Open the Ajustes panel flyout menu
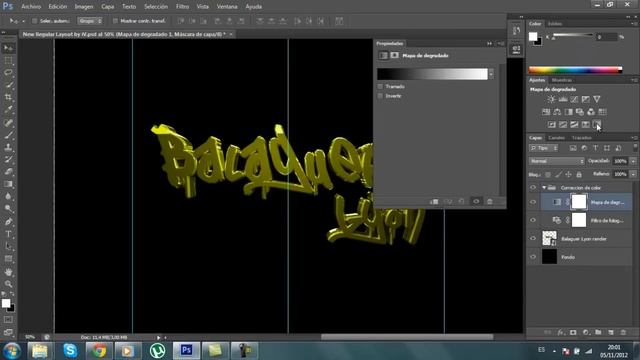Viewport: 640px width, 360px height. coord(633,80)
